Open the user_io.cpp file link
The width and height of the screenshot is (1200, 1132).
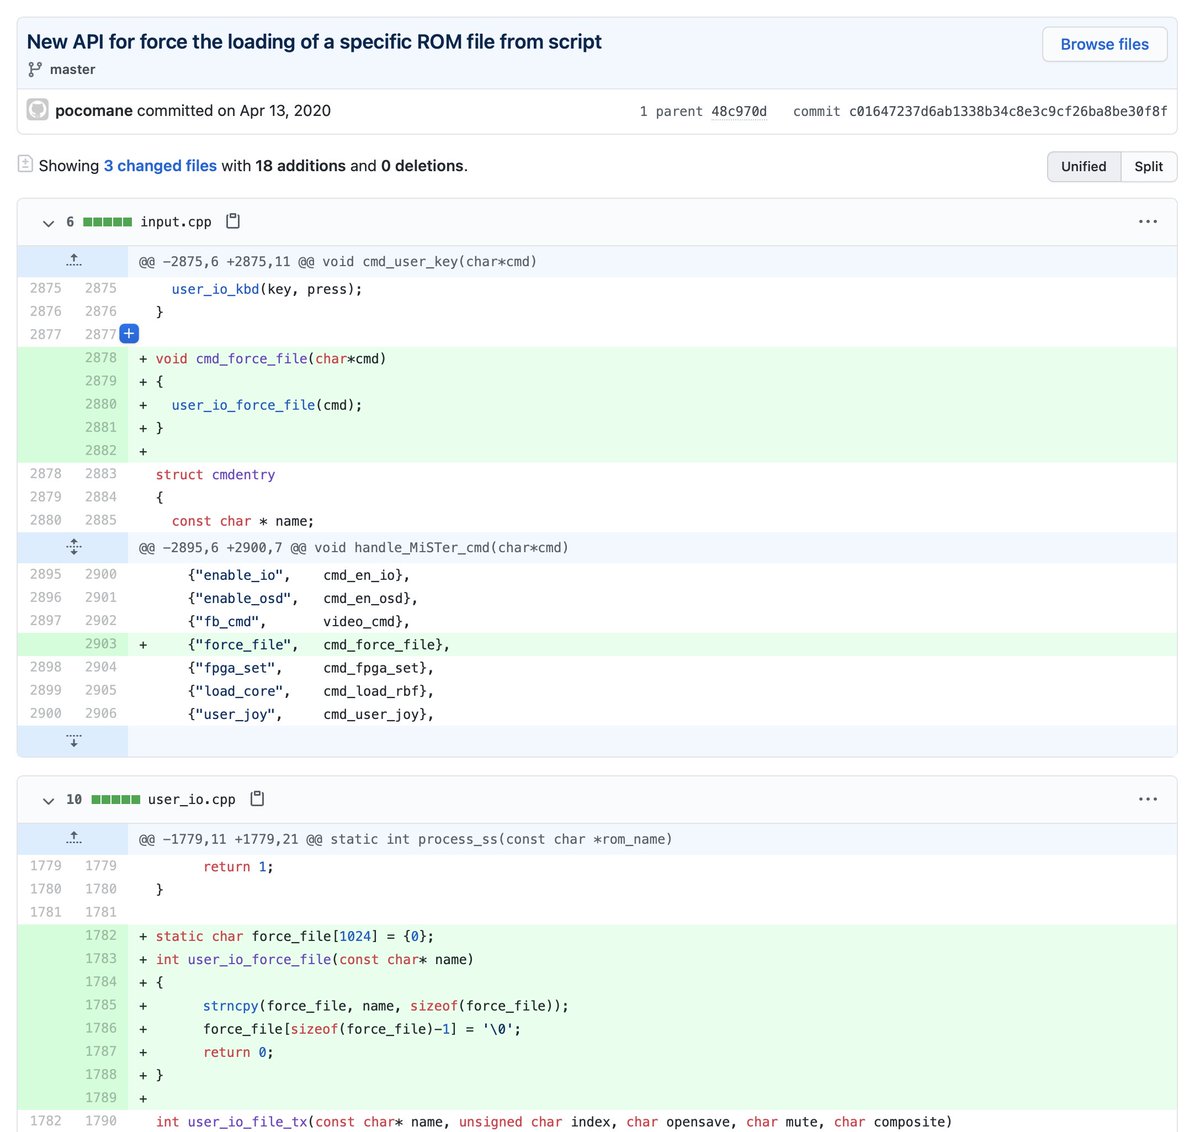(x=191, y=800)
